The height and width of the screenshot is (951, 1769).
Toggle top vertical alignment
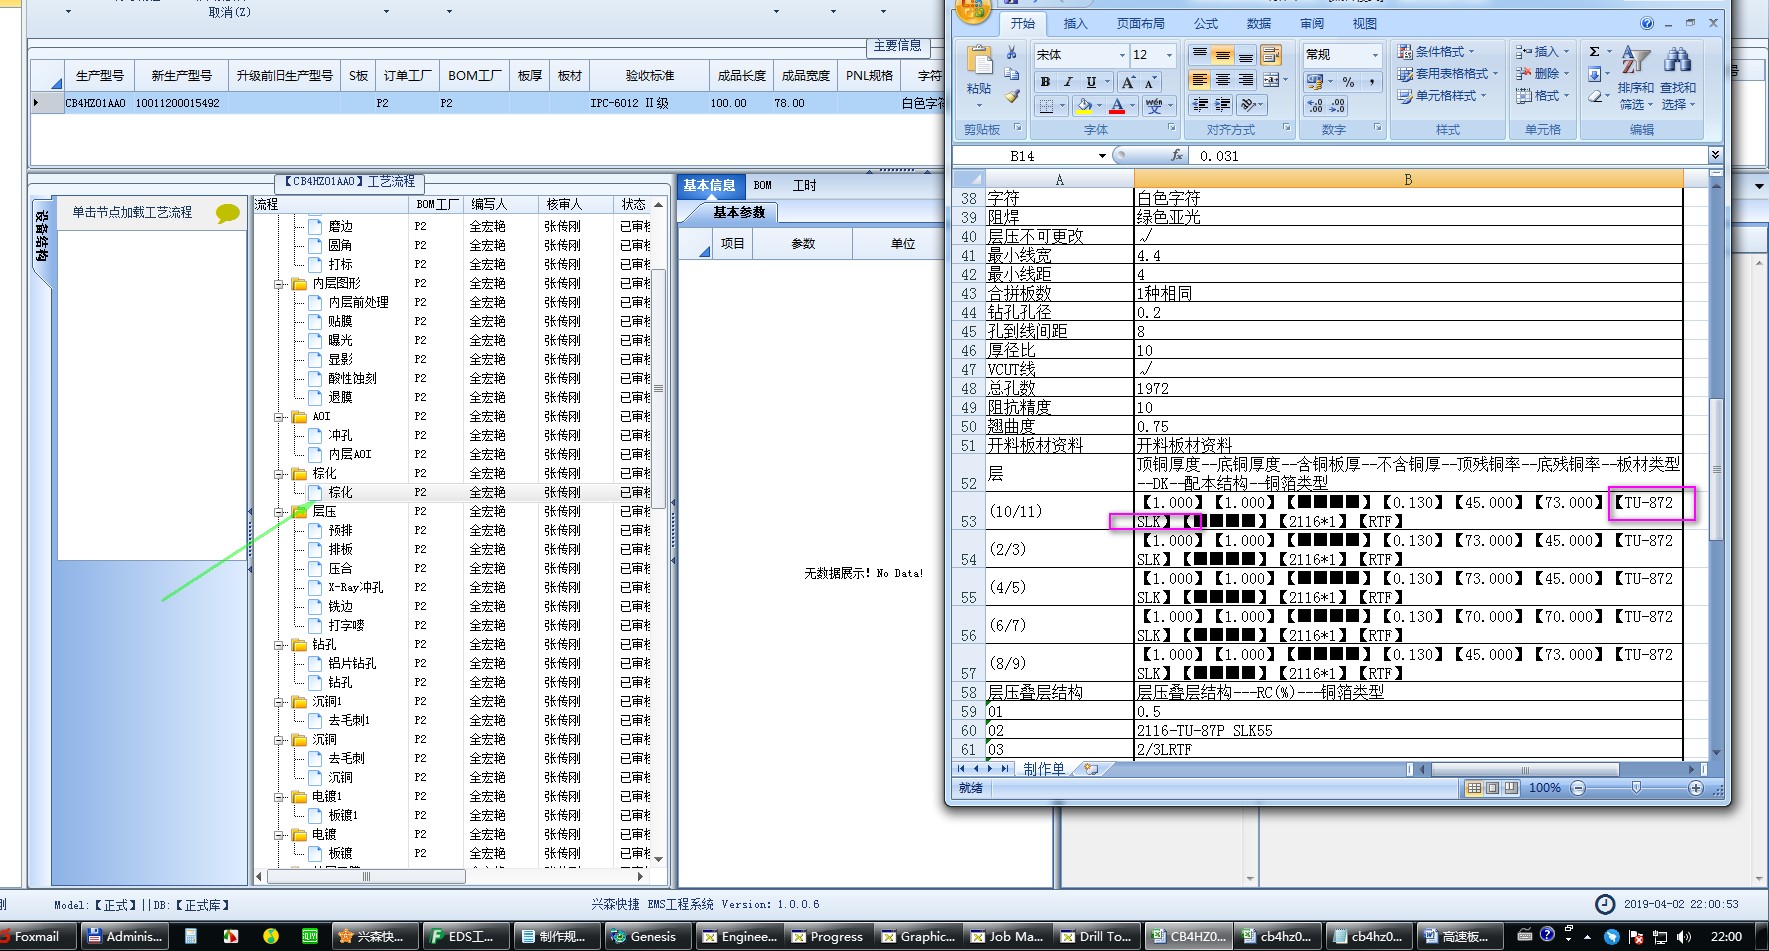pos(1200,55)
